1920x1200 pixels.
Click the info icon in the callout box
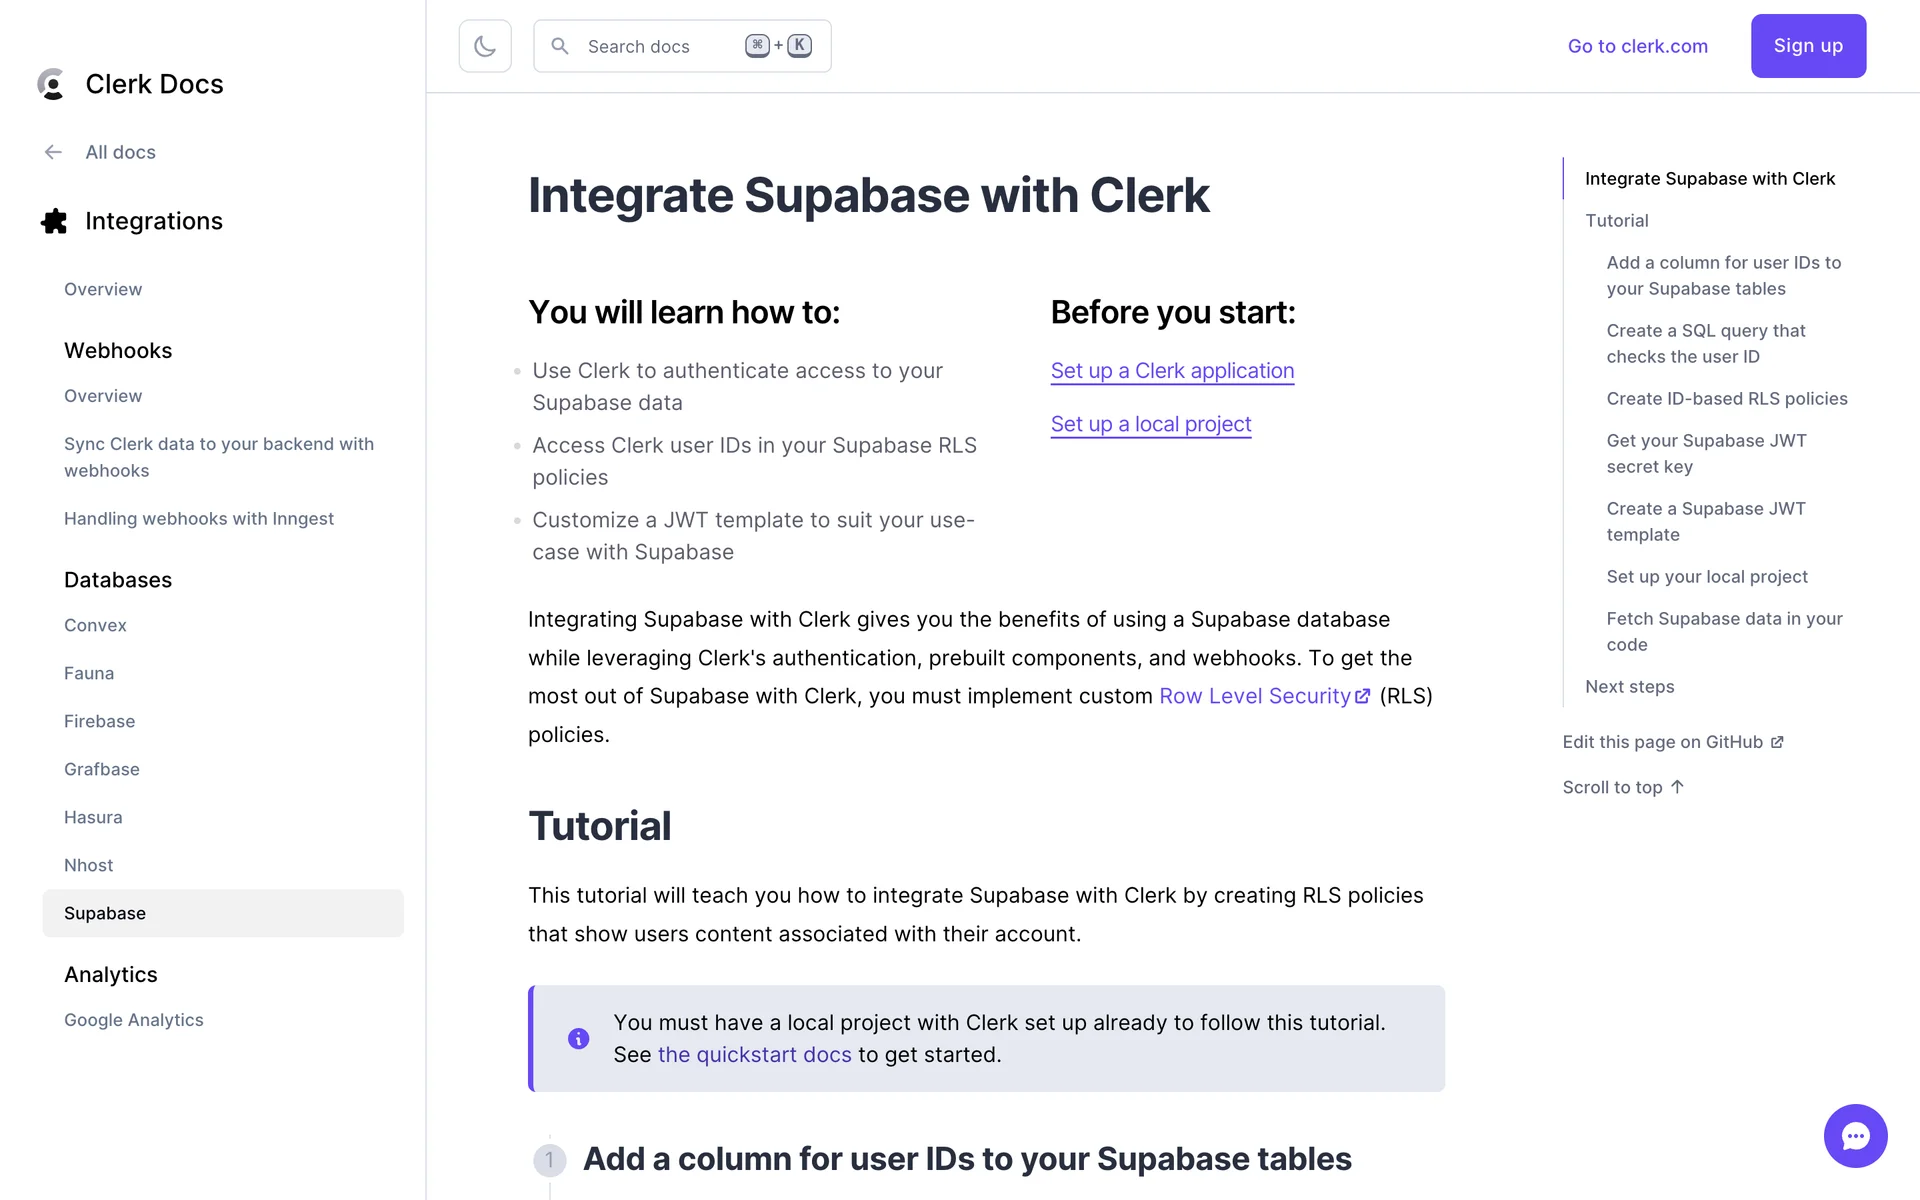[x=578, y=1039]
